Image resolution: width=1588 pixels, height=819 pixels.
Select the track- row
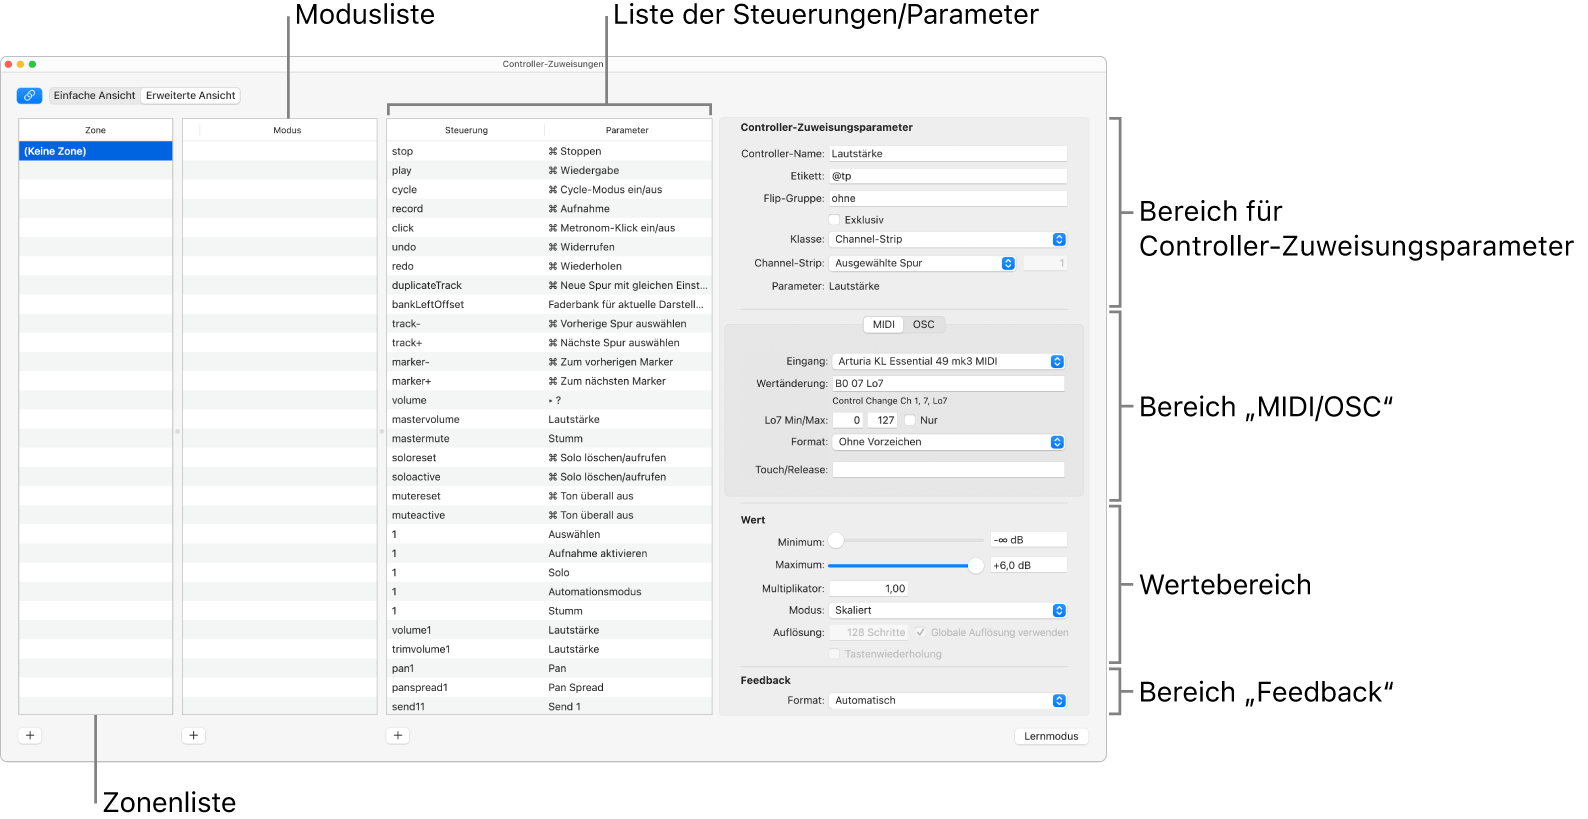pyautogui.click(x=549, y=324)
